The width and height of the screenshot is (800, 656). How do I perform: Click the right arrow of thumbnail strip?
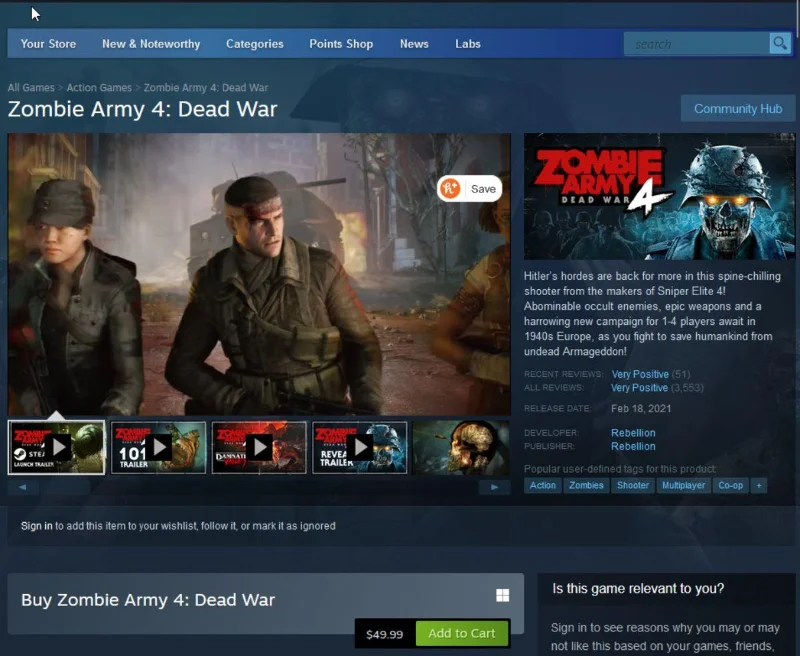coord(494,487)
